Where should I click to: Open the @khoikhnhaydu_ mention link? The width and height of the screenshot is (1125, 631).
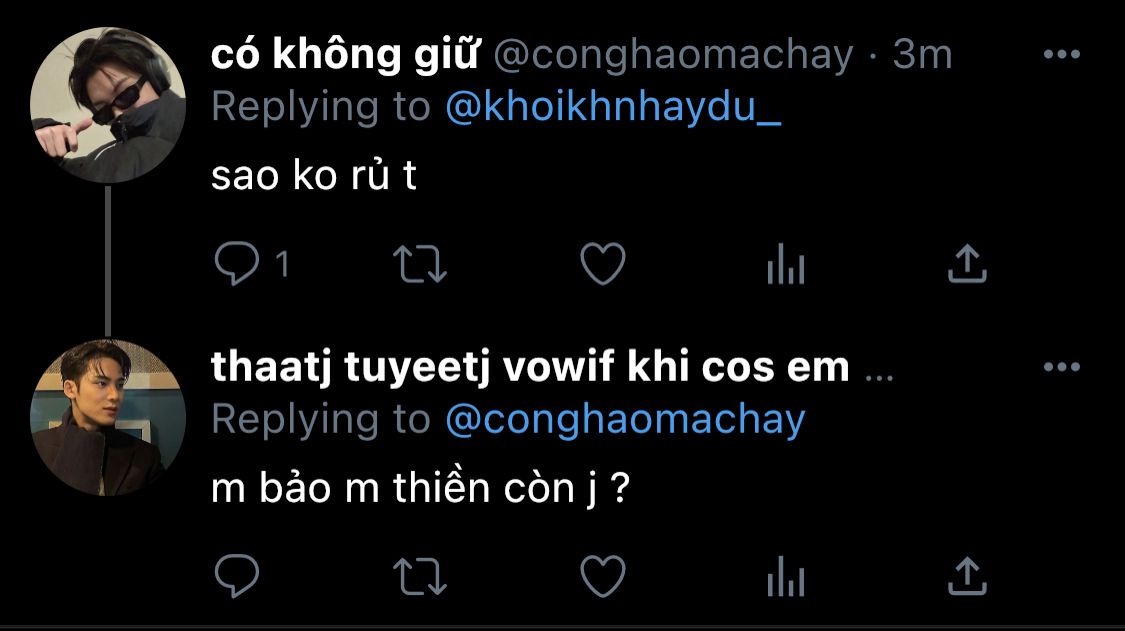pos(613,108)
